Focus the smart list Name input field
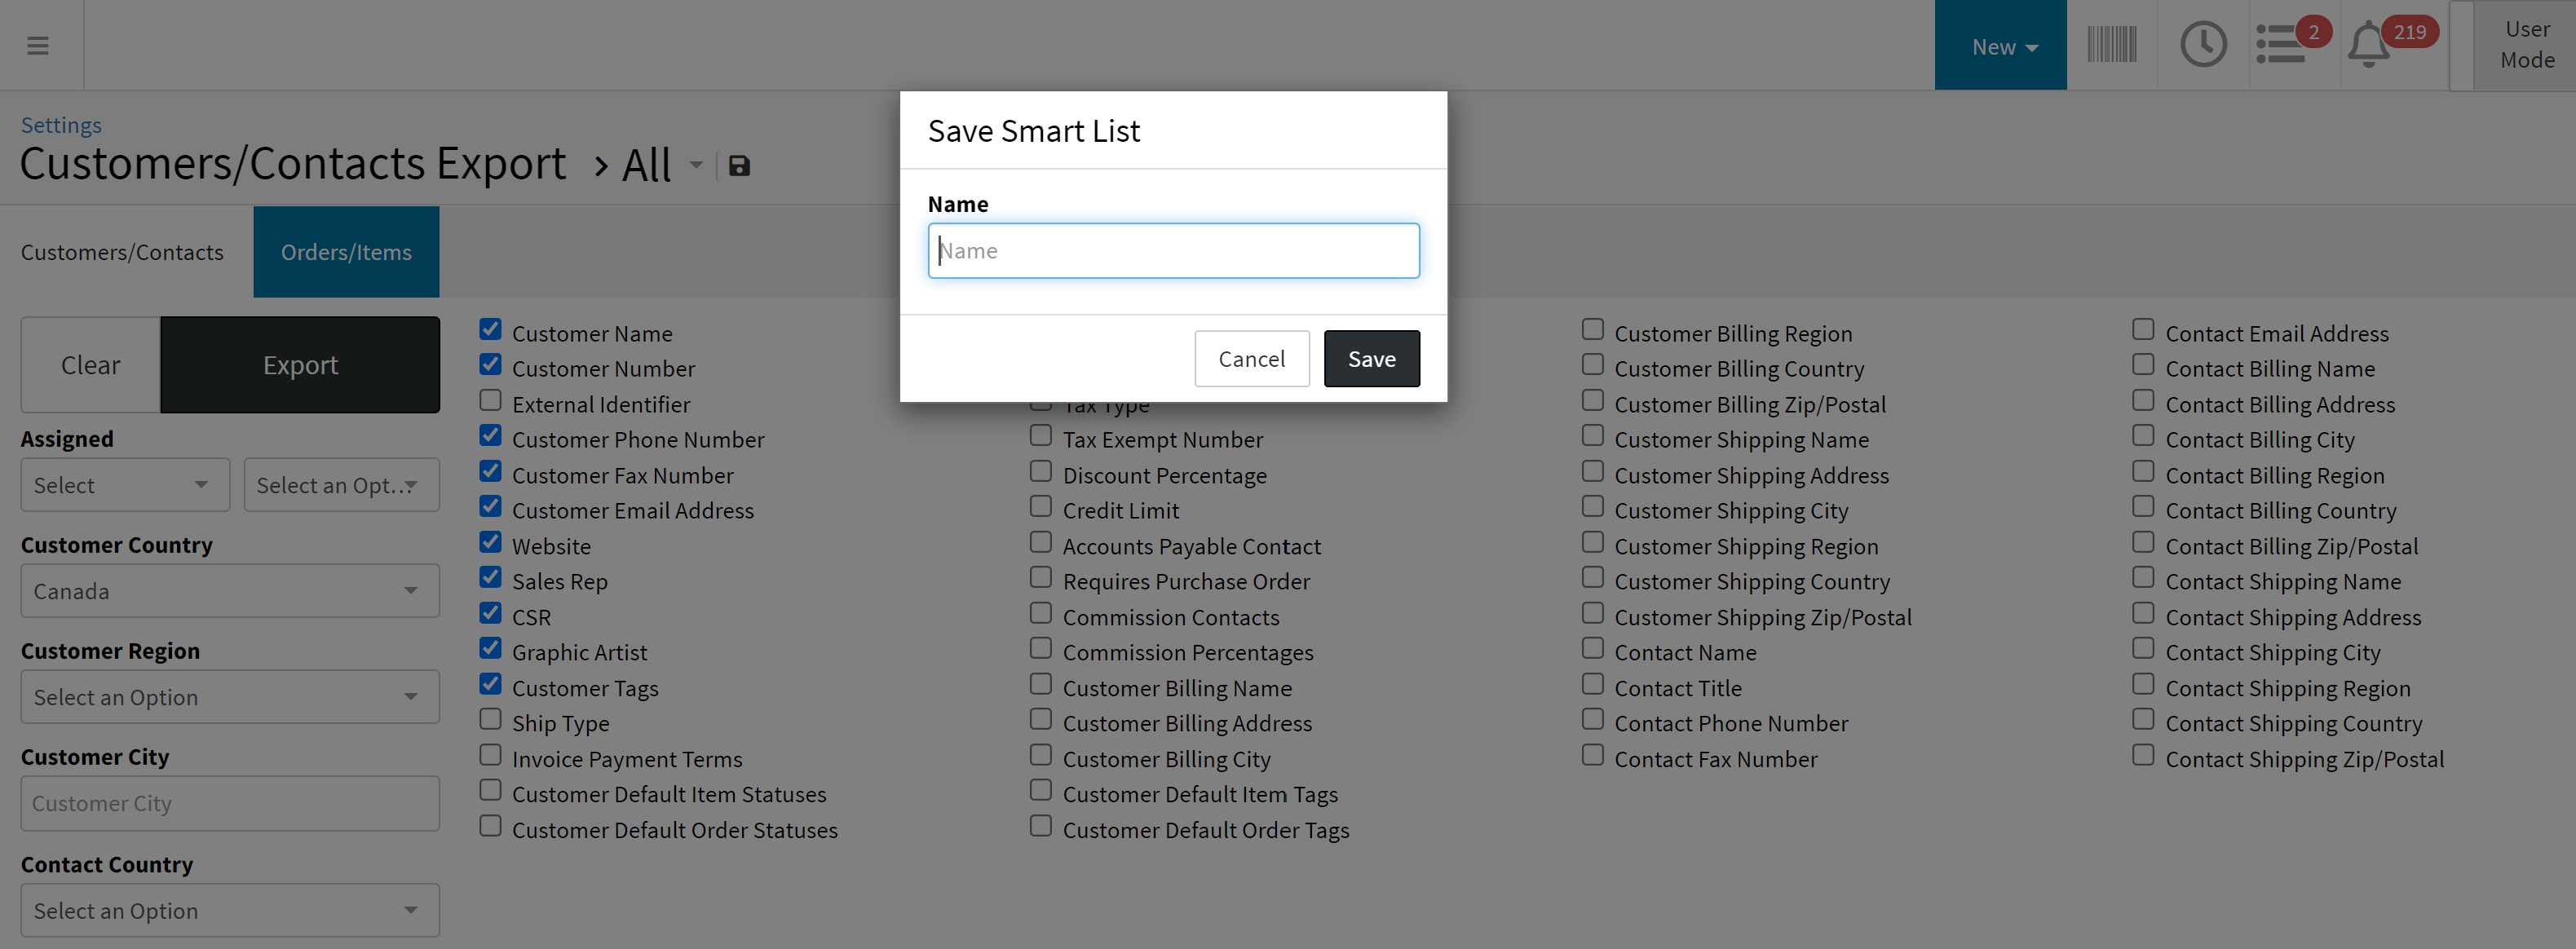This screenshot has height=949, width=2576. tap(1173, 251)
